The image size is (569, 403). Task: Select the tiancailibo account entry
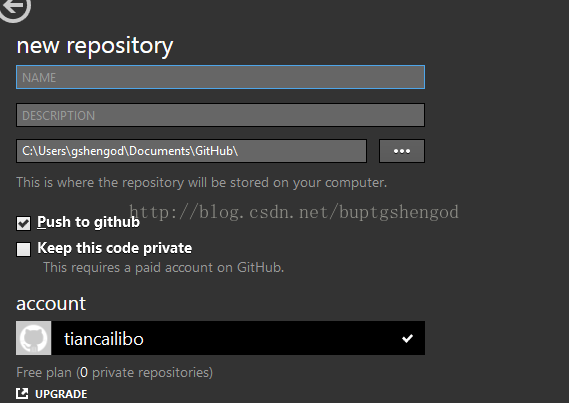[220, 338]
